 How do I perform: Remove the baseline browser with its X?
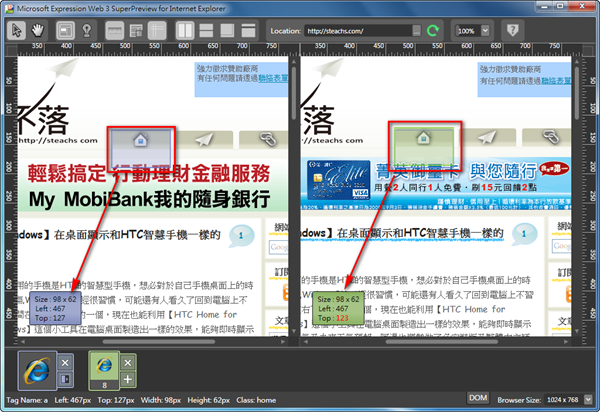click(65, 363)
